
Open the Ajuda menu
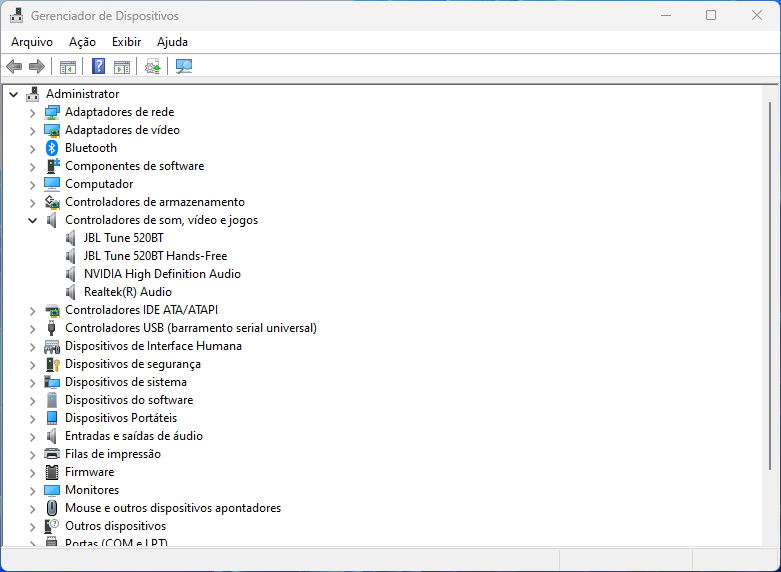[172, 42]
